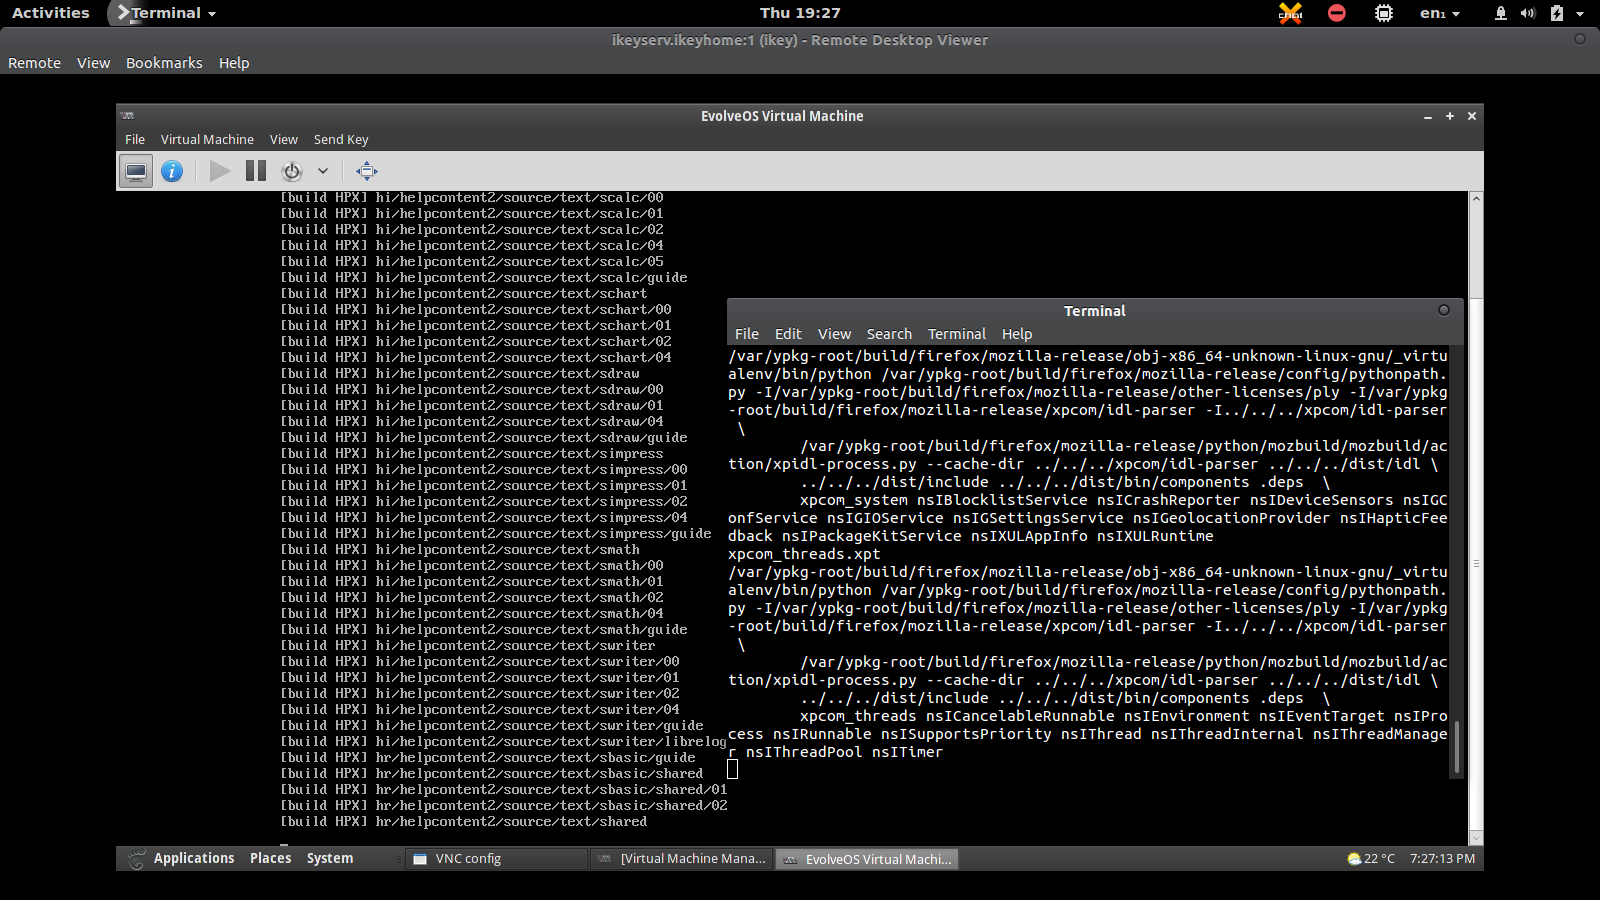
Task: Click the CPU chip tray icon
Action: pyautogui.click(x=1384, y=13)
